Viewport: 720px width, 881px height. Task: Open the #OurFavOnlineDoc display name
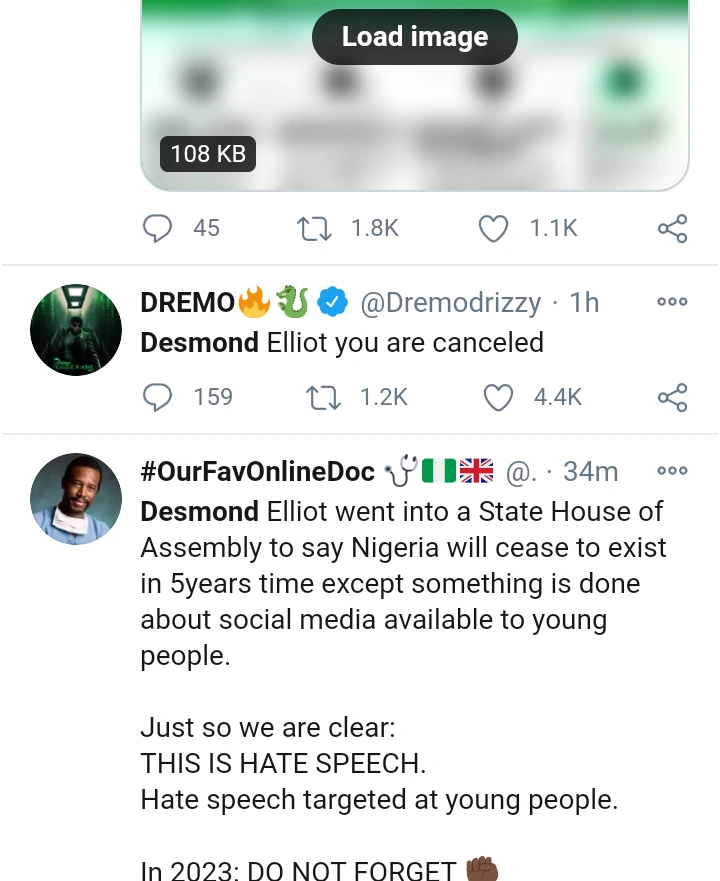coord(257,471)
